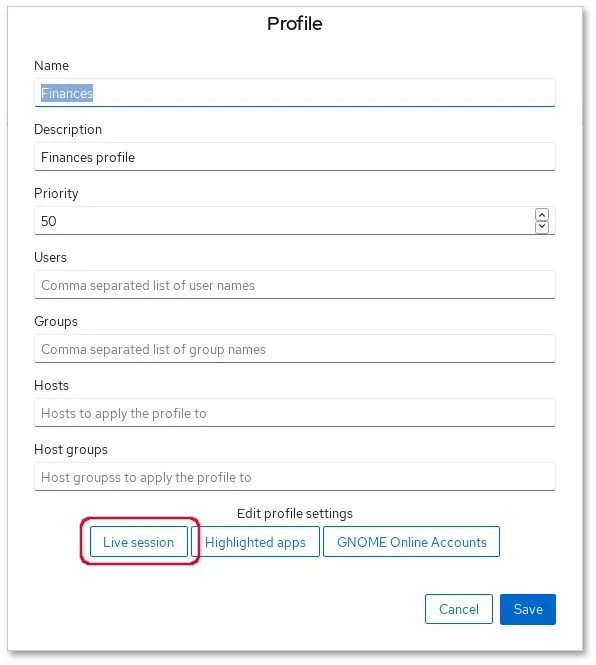Click the Edit profile settings label
Viewport: 596px width, 665px height.
click(295, 514)
